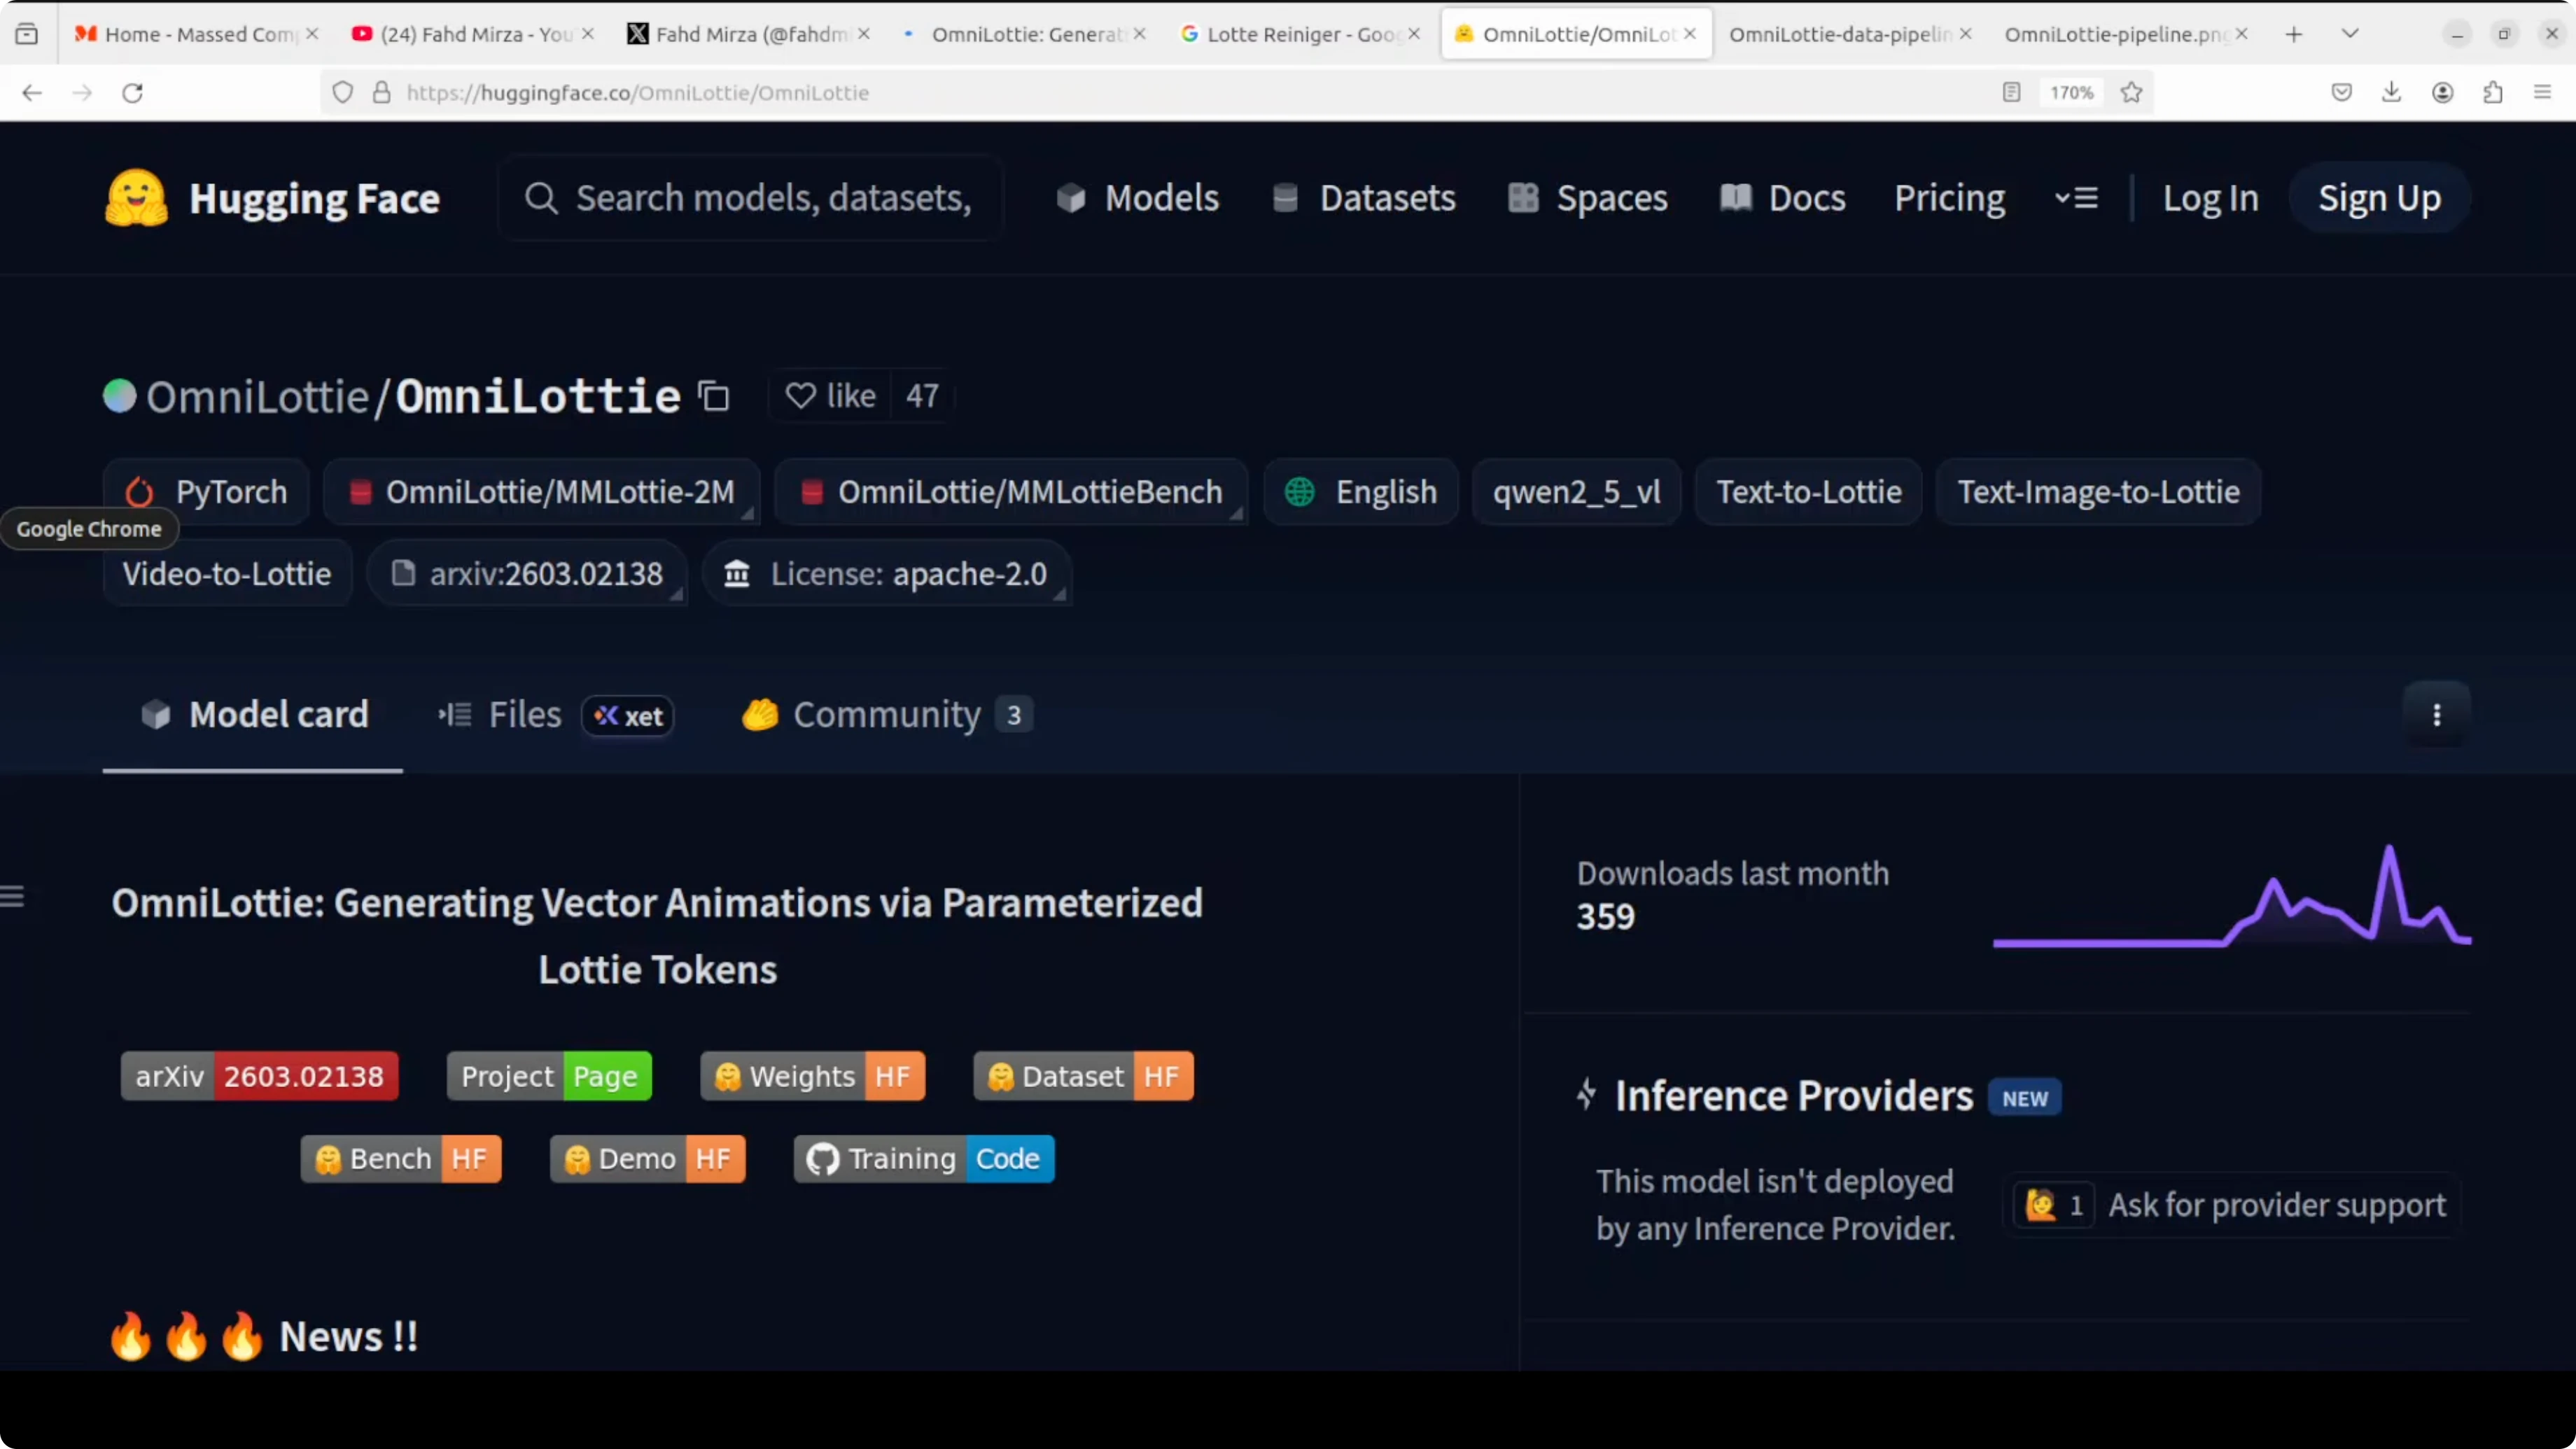The height and width of the screenshot is (1449, 2576).
Task: Expand the resources dropdown next to Pricing
Action: click(x=2077, y=197)
